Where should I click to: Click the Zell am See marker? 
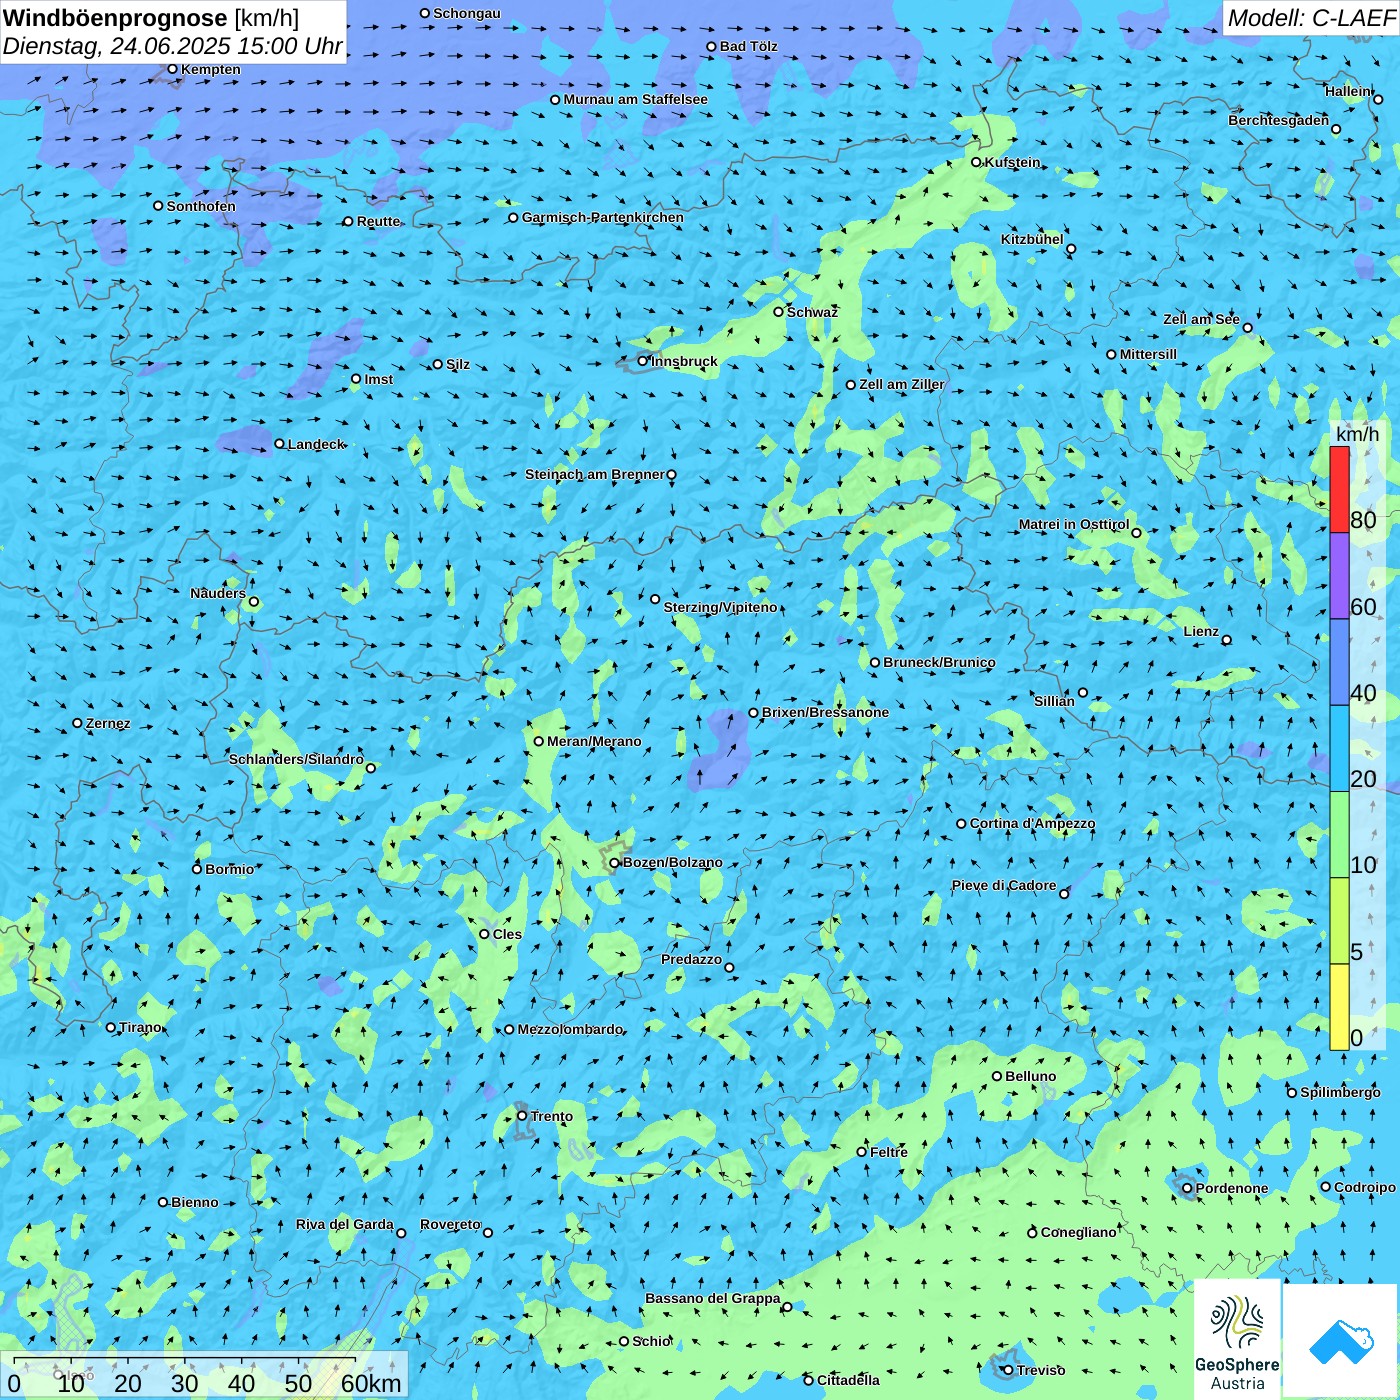[x=1247, y=327]
